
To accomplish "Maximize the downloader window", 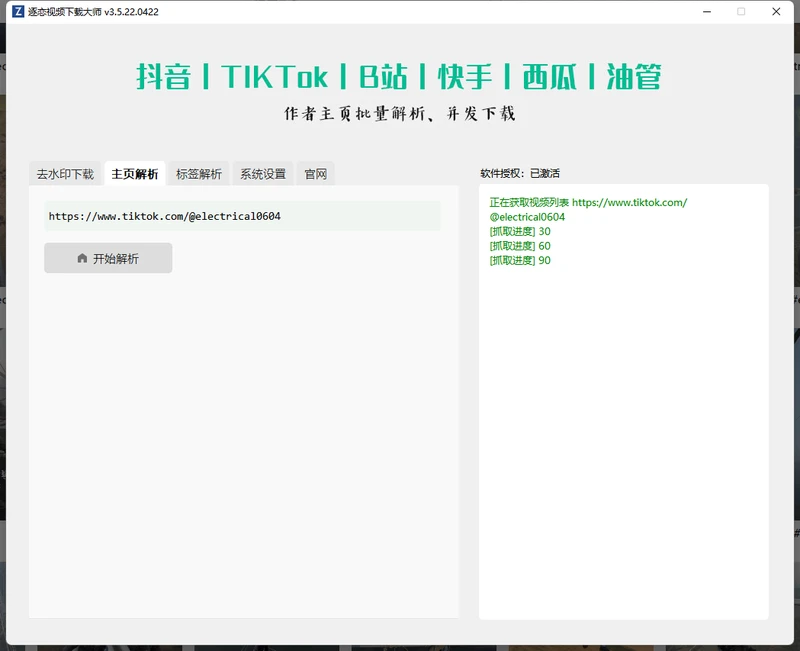I will click(741, 11).
